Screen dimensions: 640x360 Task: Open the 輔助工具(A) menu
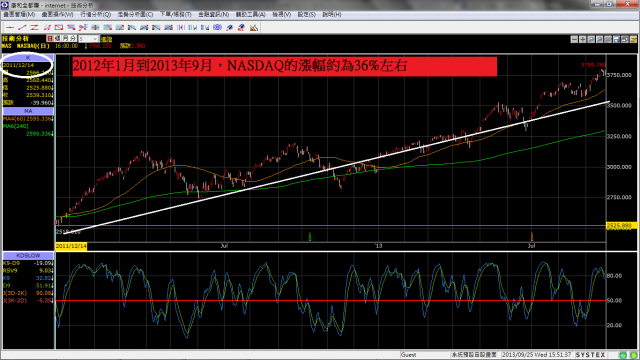click(251, 14)
